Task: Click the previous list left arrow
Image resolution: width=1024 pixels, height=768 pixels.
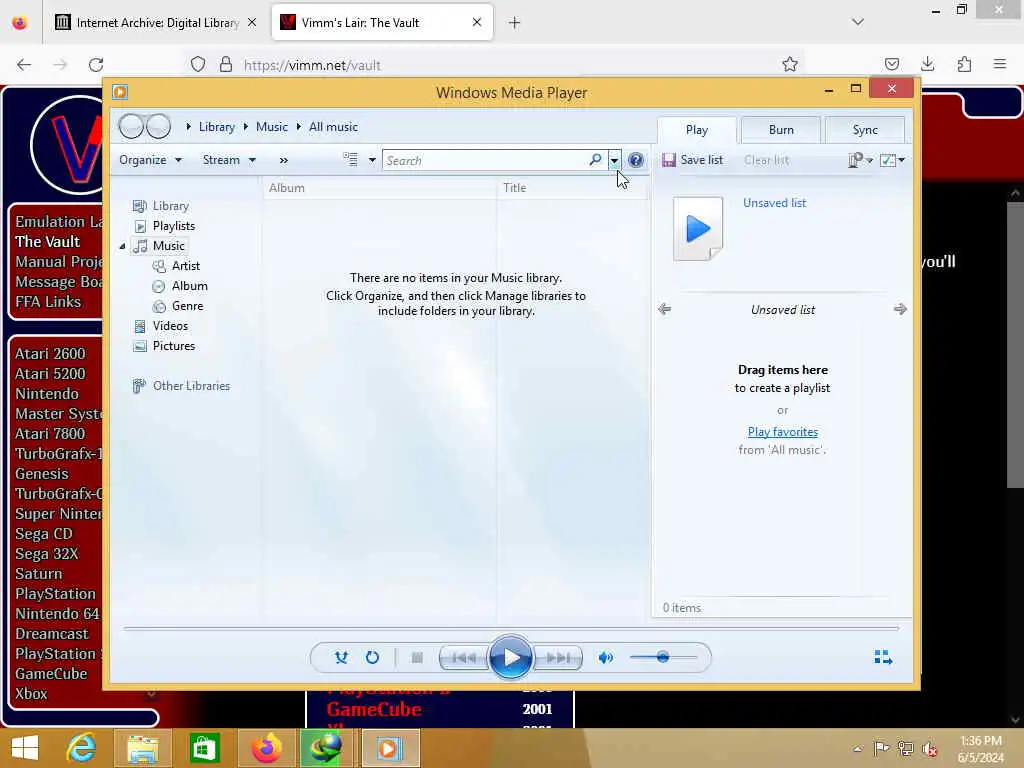Action: coord(665,309)
